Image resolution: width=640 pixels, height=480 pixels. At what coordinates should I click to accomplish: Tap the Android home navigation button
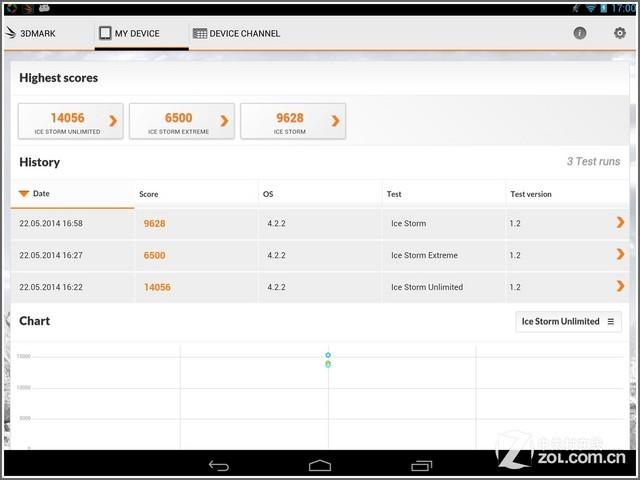[320, 465]
